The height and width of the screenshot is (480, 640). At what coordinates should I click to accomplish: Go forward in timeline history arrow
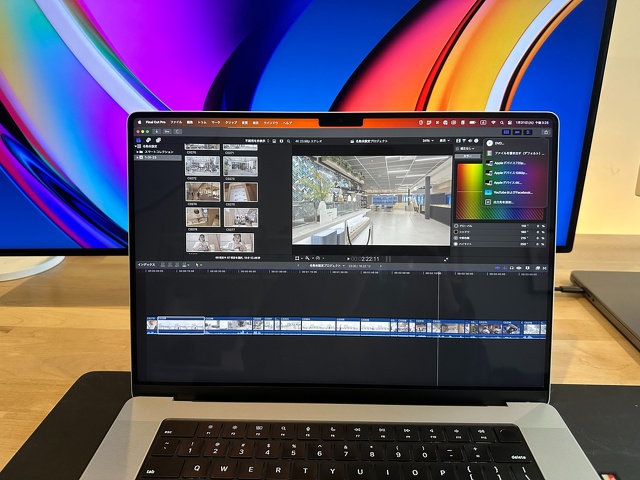pos(381,266)
